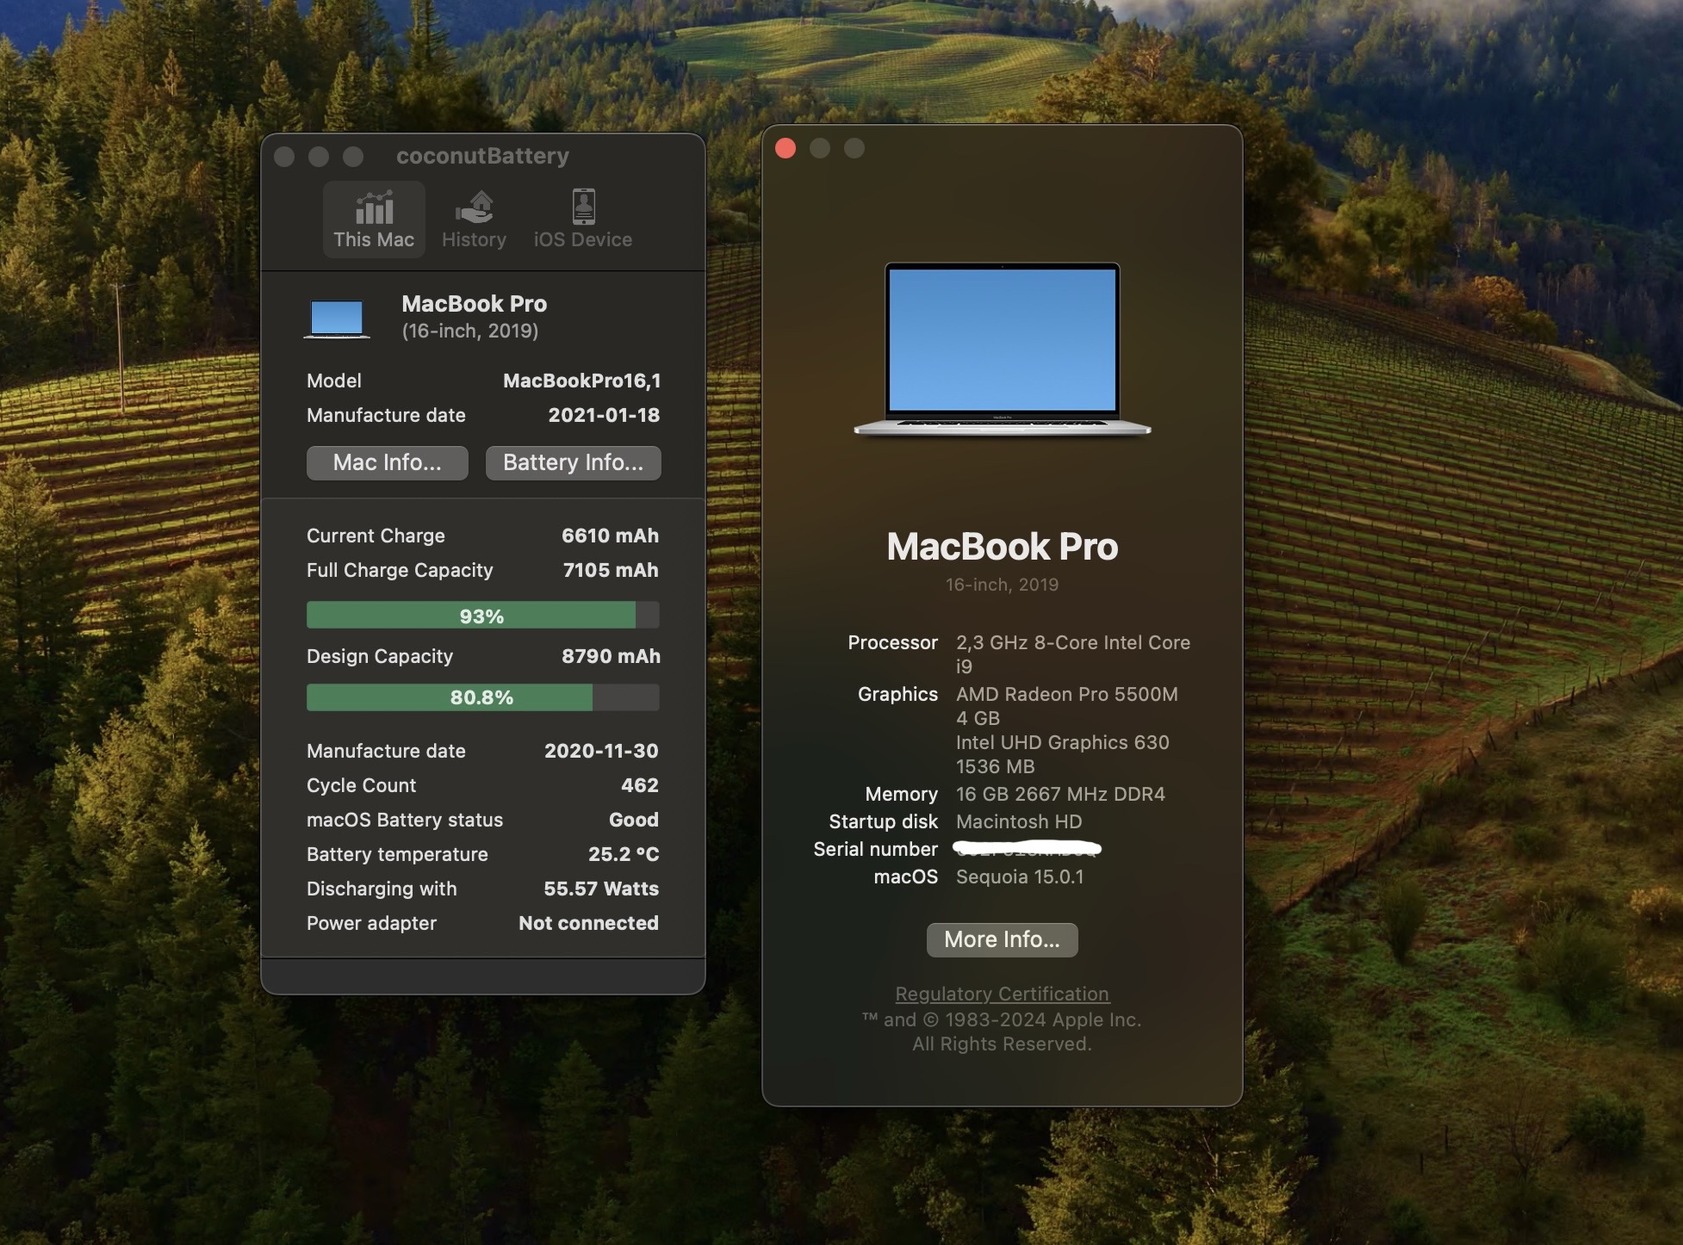Select model value MacBookPro16,1
Screen dimensions: 1683x1245
click(x=581, y=380)
